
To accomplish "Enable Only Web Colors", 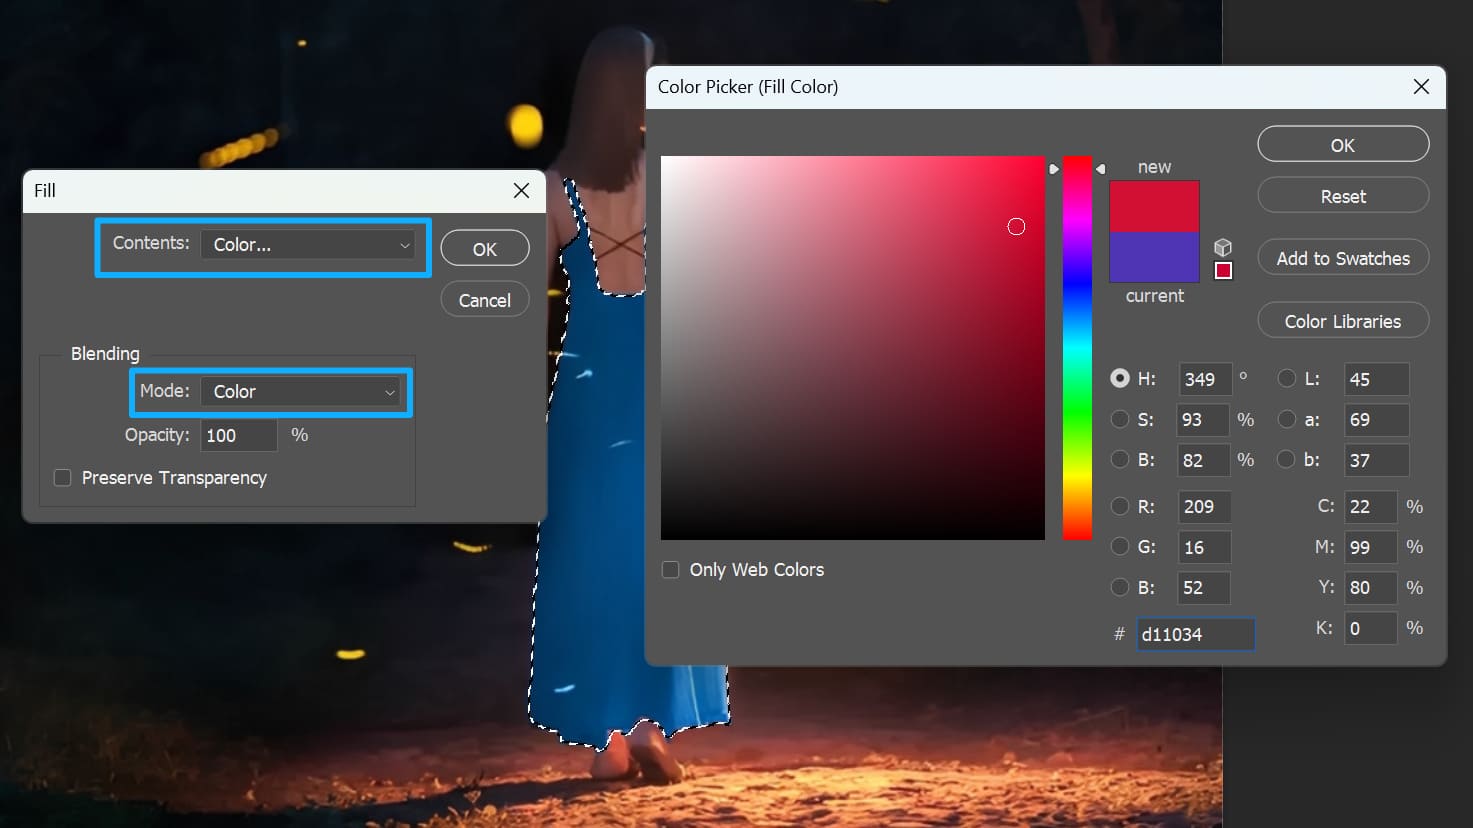I will tap(670, 569).
